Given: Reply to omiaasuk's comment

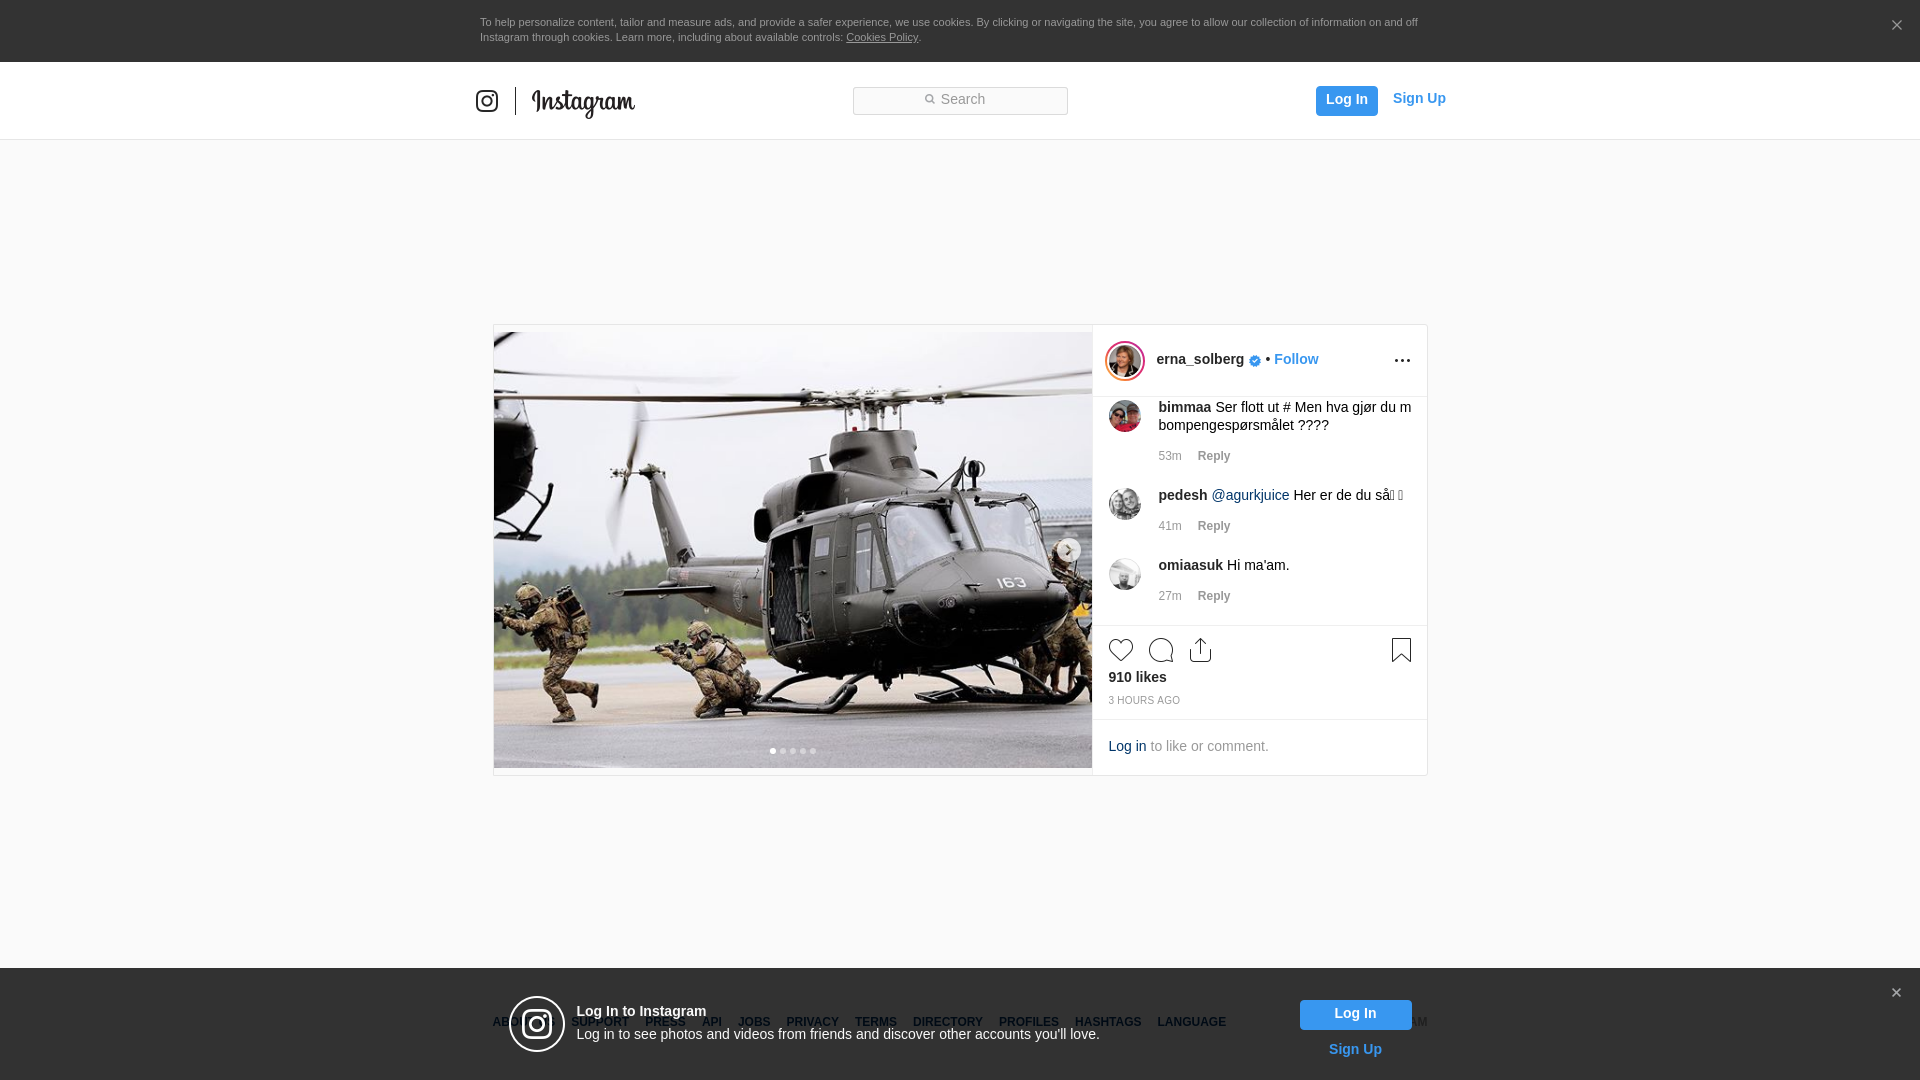Looking at the screenshot, I should point(1214,596).
